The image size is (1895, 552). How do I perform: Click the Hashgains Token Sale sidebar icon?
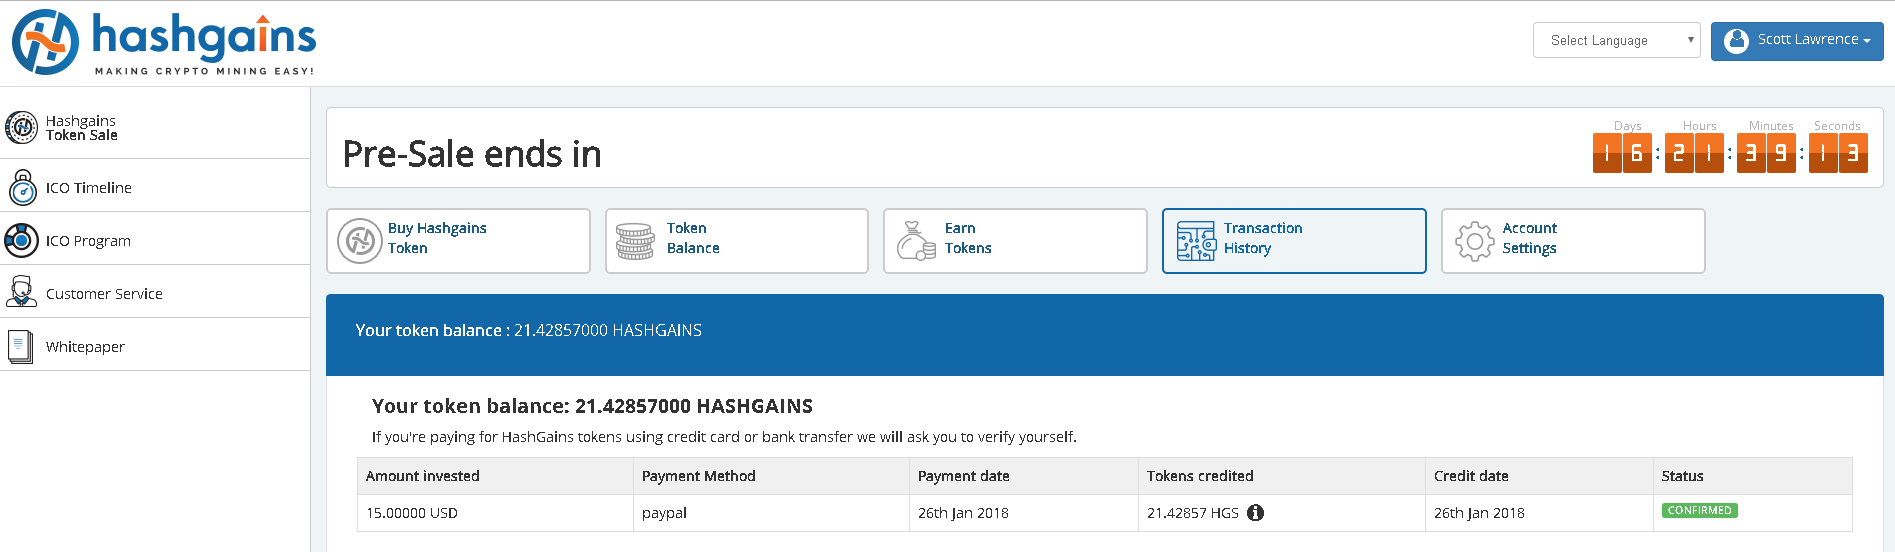22,128
